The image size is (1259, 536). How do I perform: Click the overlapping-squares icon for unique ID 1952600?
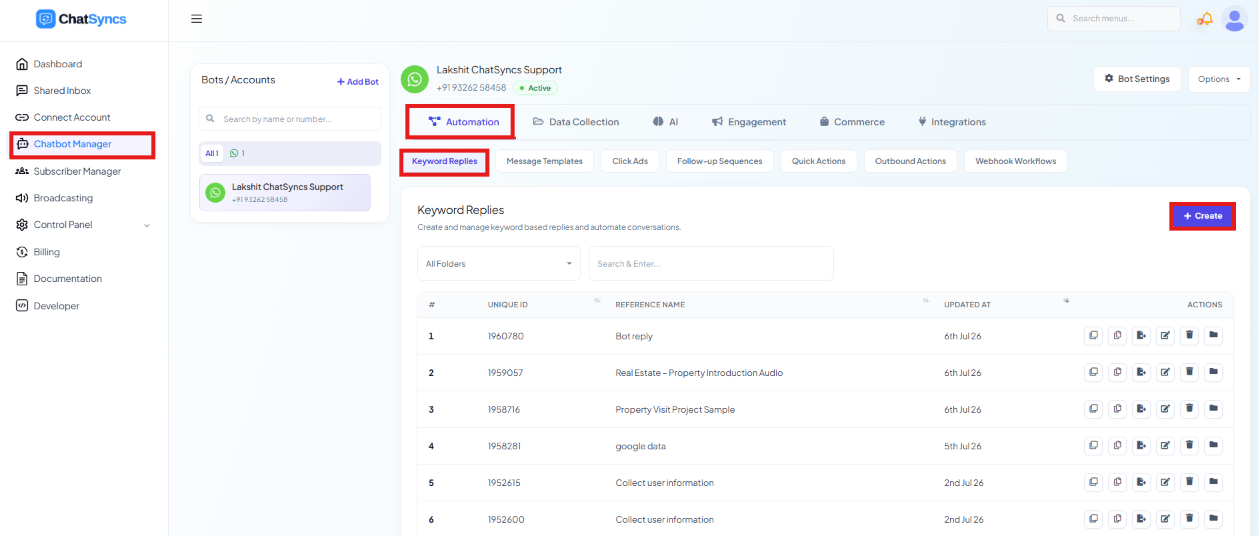pos(1093,519)
